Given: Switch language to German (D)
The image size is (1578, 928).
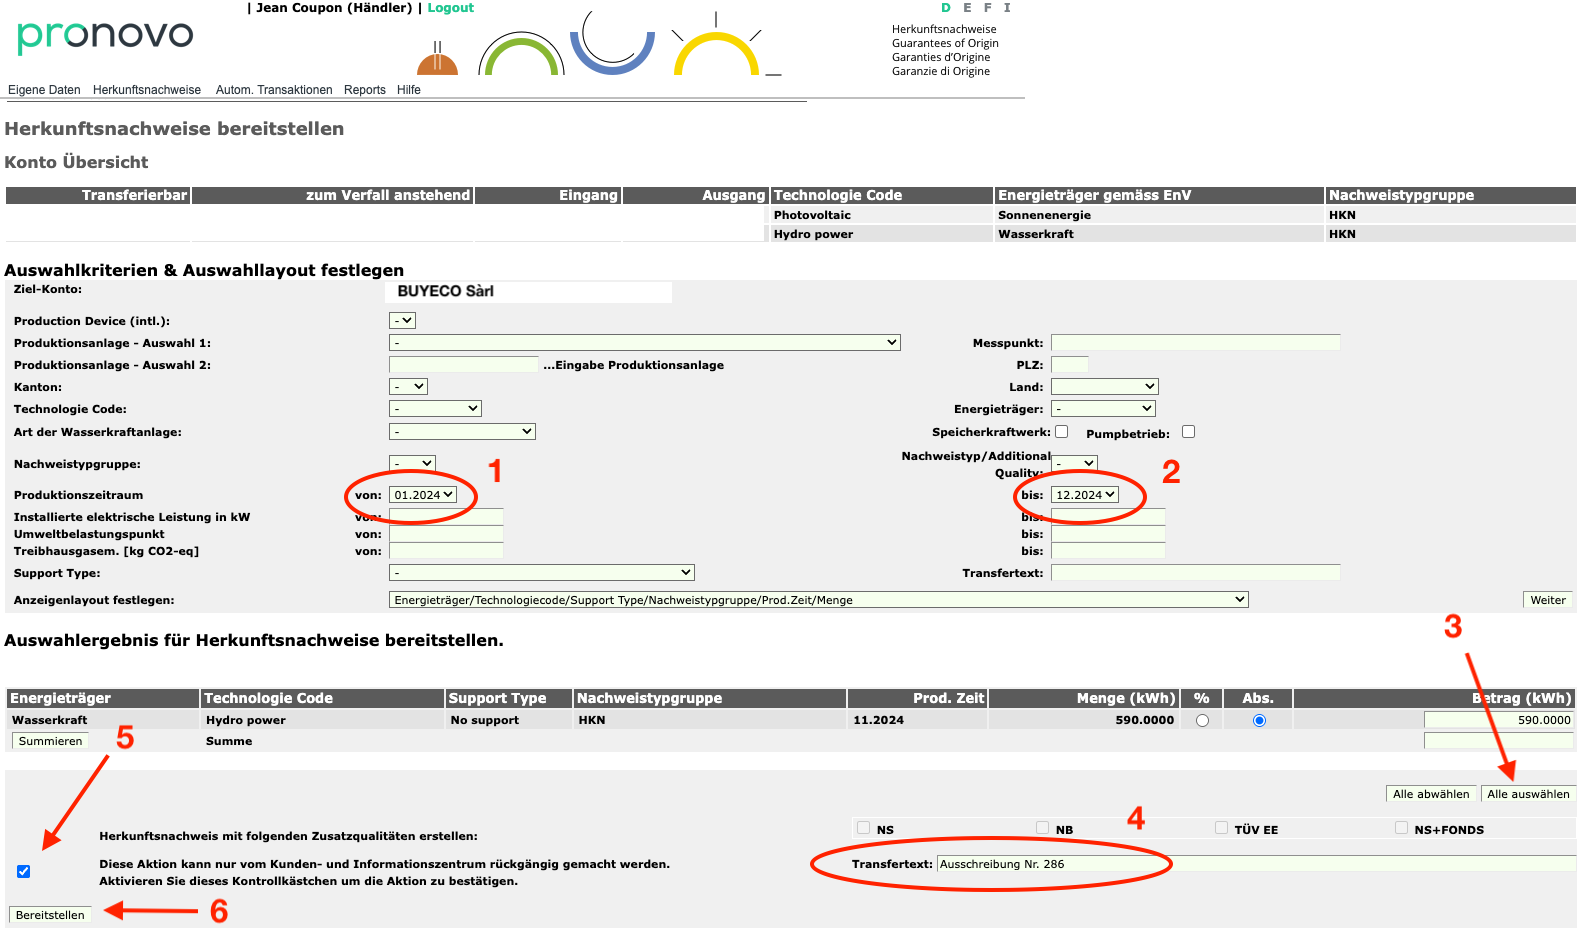Looking at the screenshot, I should [x=945, y=8].
